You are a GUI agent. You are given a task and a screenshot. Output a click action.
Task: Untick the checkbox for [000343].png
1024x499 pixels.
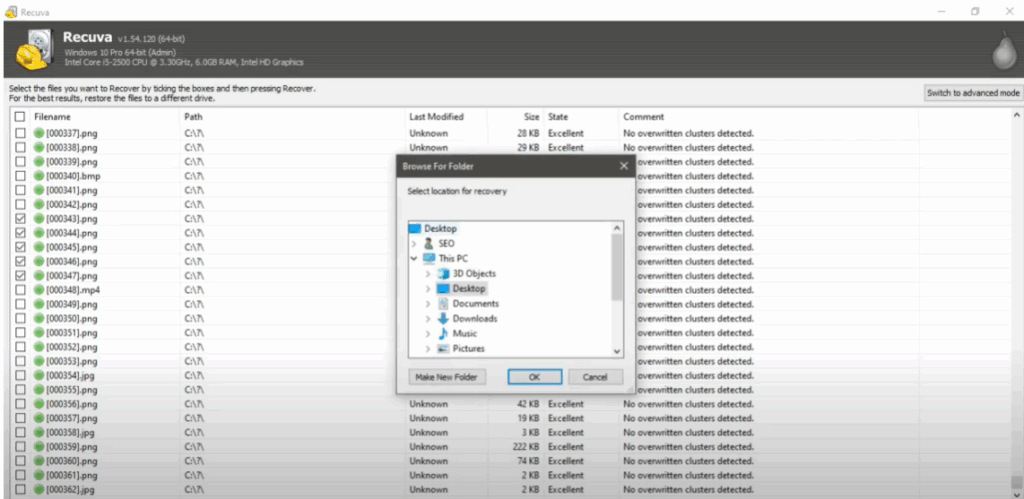20,219
